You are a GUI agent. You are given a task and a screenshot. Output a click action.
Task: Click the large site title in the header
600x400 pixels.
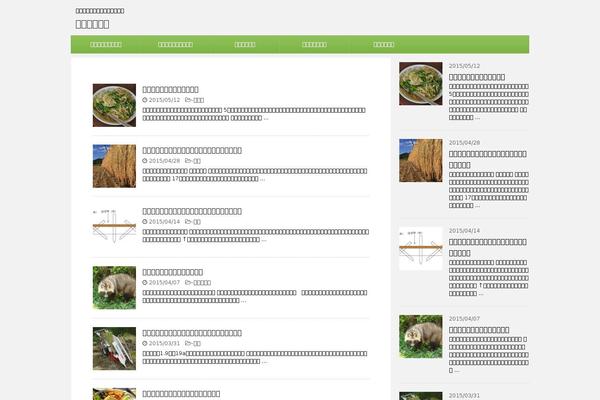[92, 24]
